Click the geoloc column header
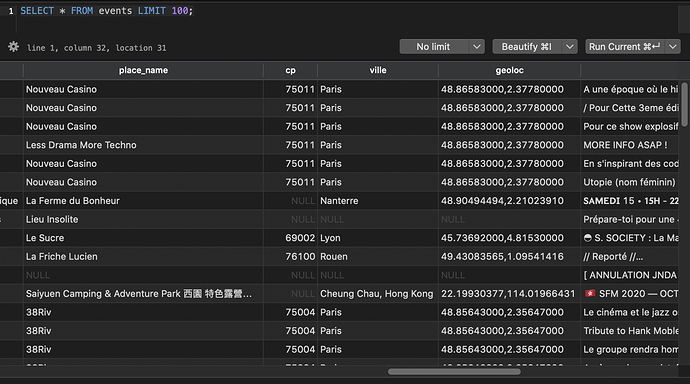Screen dimensions: 690x384 click(x=509, y=70)
